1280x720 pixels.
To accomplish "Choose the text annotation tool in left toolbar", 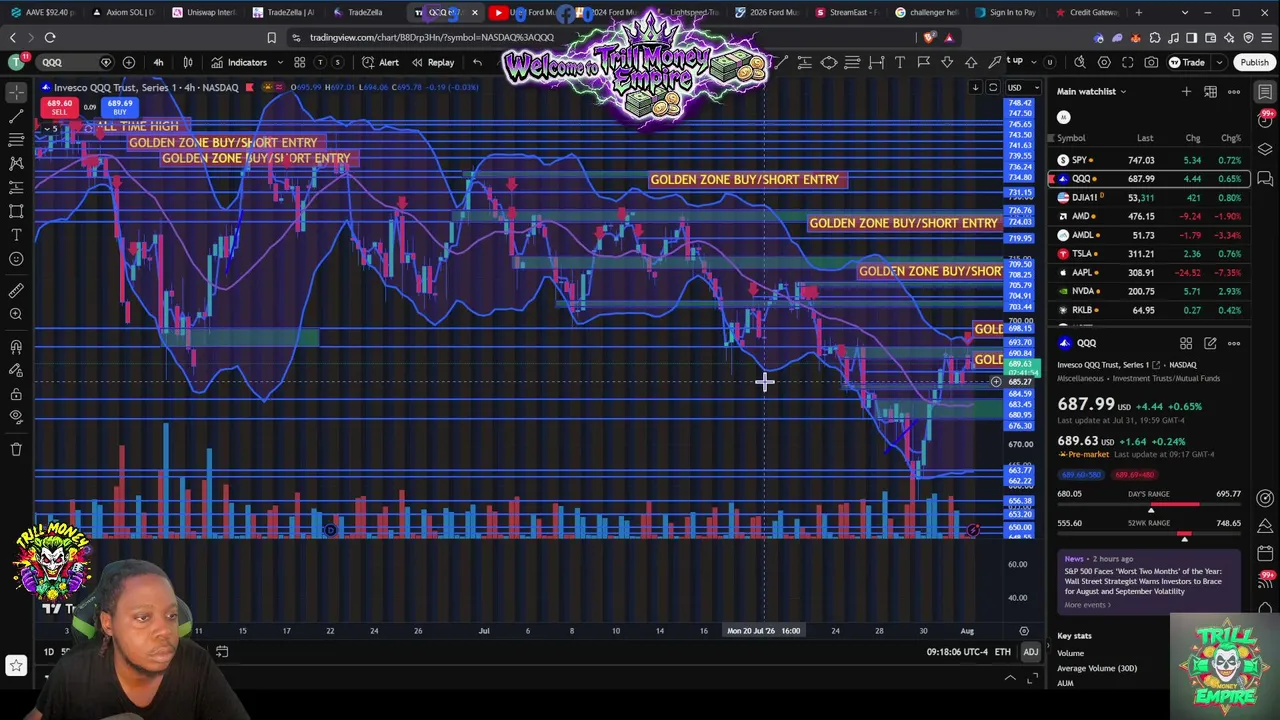I will [16, 235].
